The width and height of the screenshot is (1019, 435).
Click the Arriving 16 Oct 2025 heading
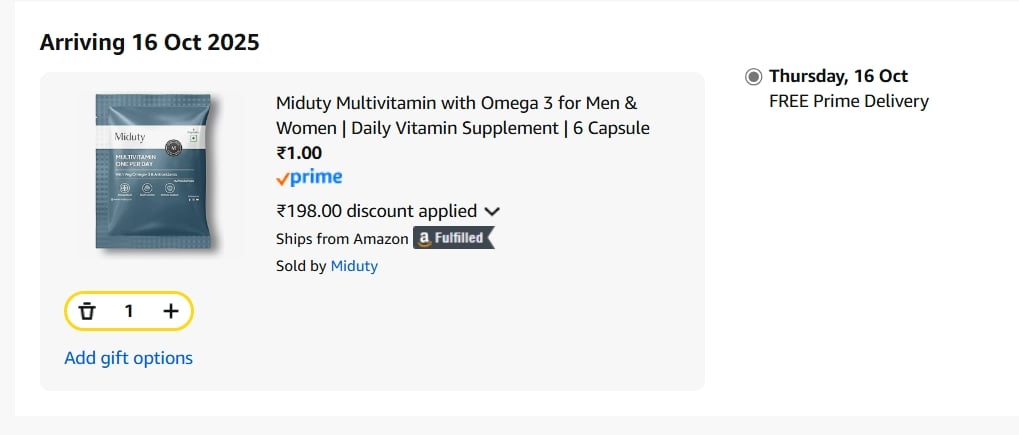coord(149,42)
